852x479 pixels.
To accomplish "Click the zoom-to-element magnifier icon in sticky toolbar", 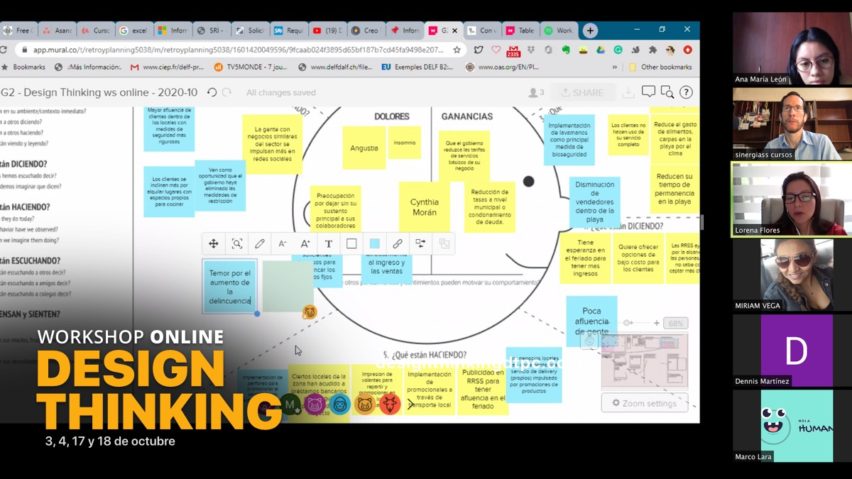I will click(237, 244).
